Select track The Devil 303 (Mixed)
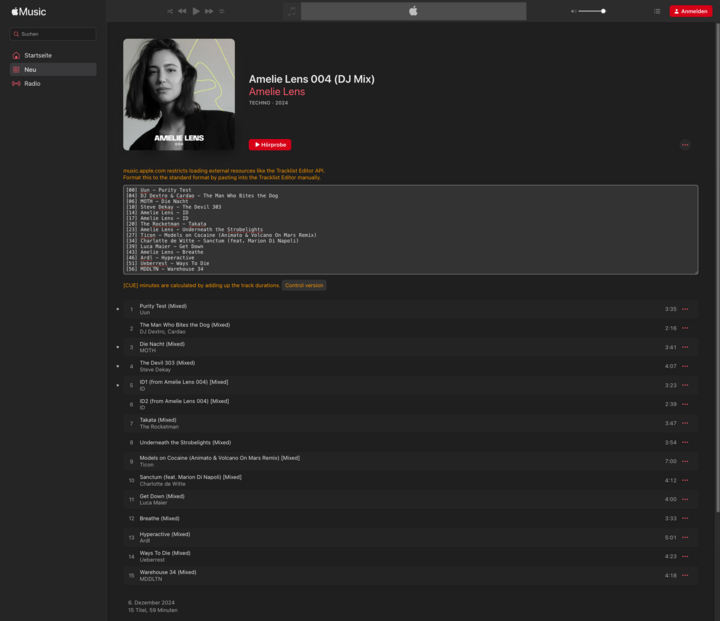This screenshot has width=720, height=621. (411, 366)
